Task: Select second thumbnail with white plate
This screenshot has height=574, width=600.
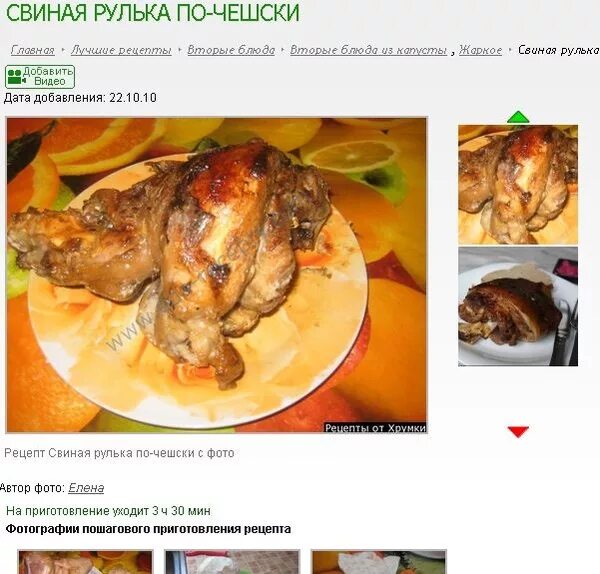Action: tap(518, 307)
